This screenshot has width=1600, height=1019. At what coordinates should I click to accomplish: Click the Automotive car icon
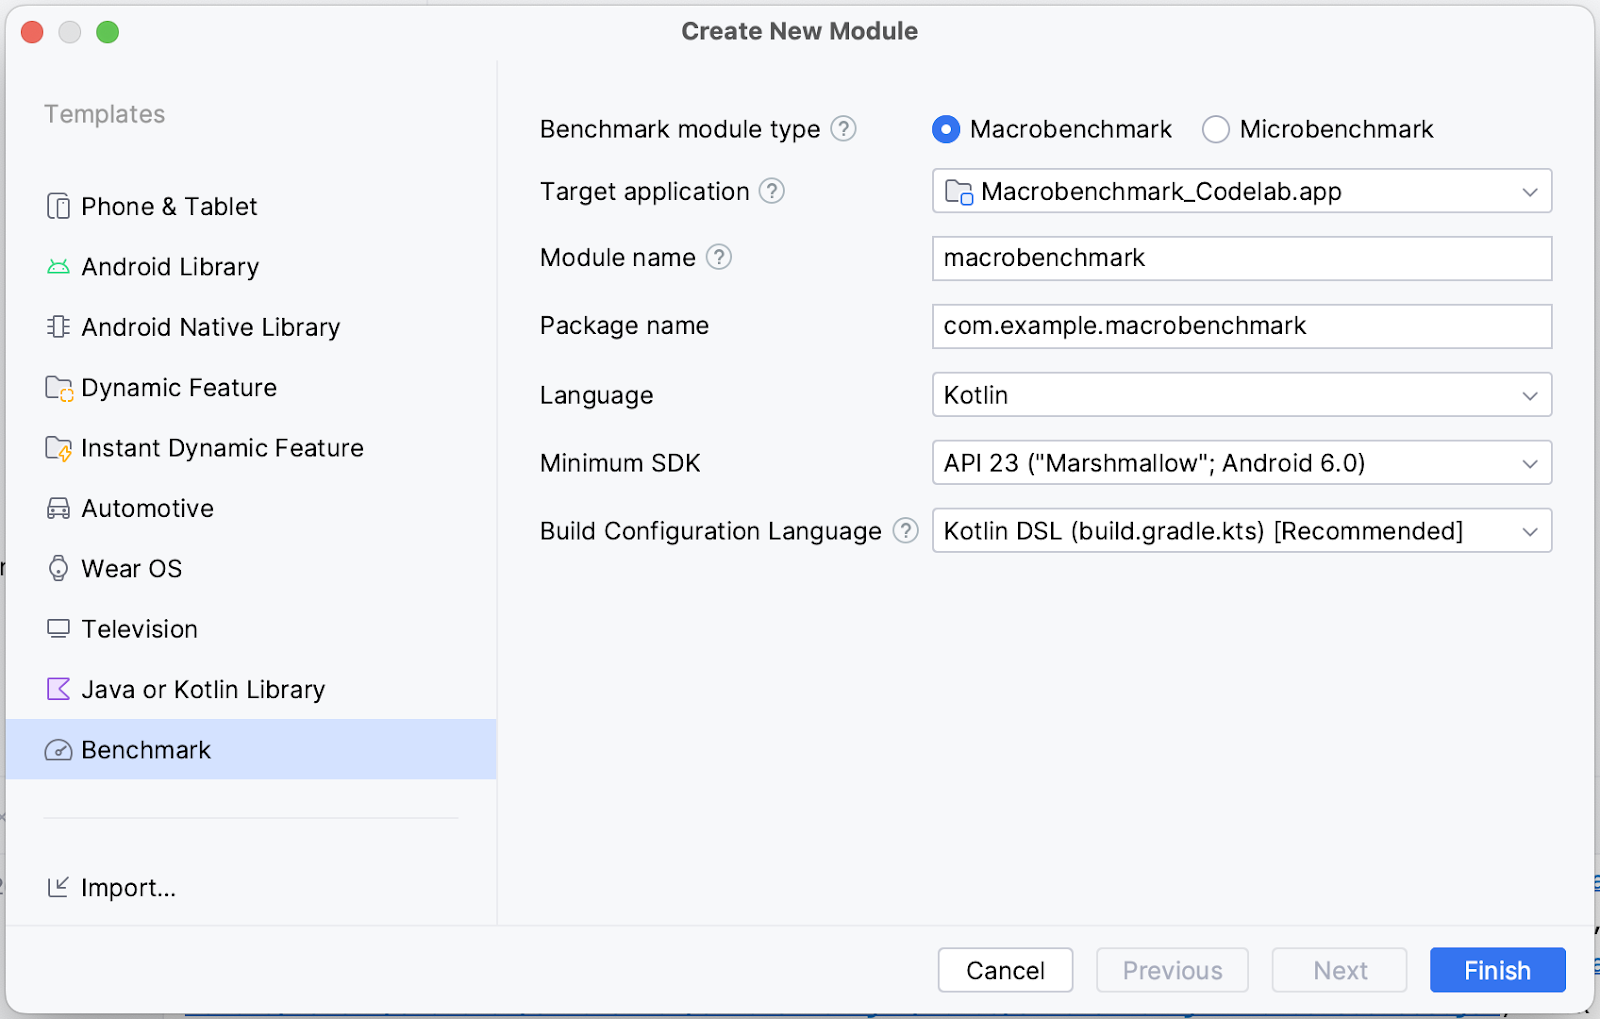coord(58,509)
